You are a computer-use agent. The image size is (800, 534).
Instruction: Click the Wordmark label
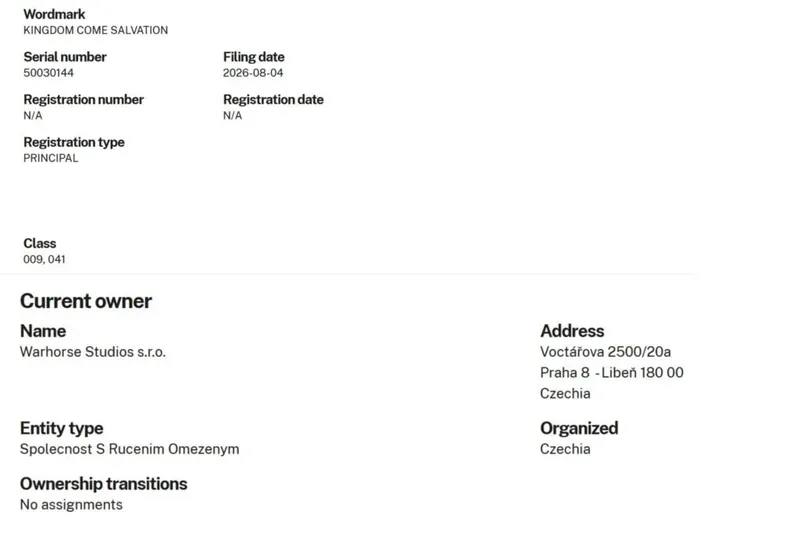coord(55,14)
